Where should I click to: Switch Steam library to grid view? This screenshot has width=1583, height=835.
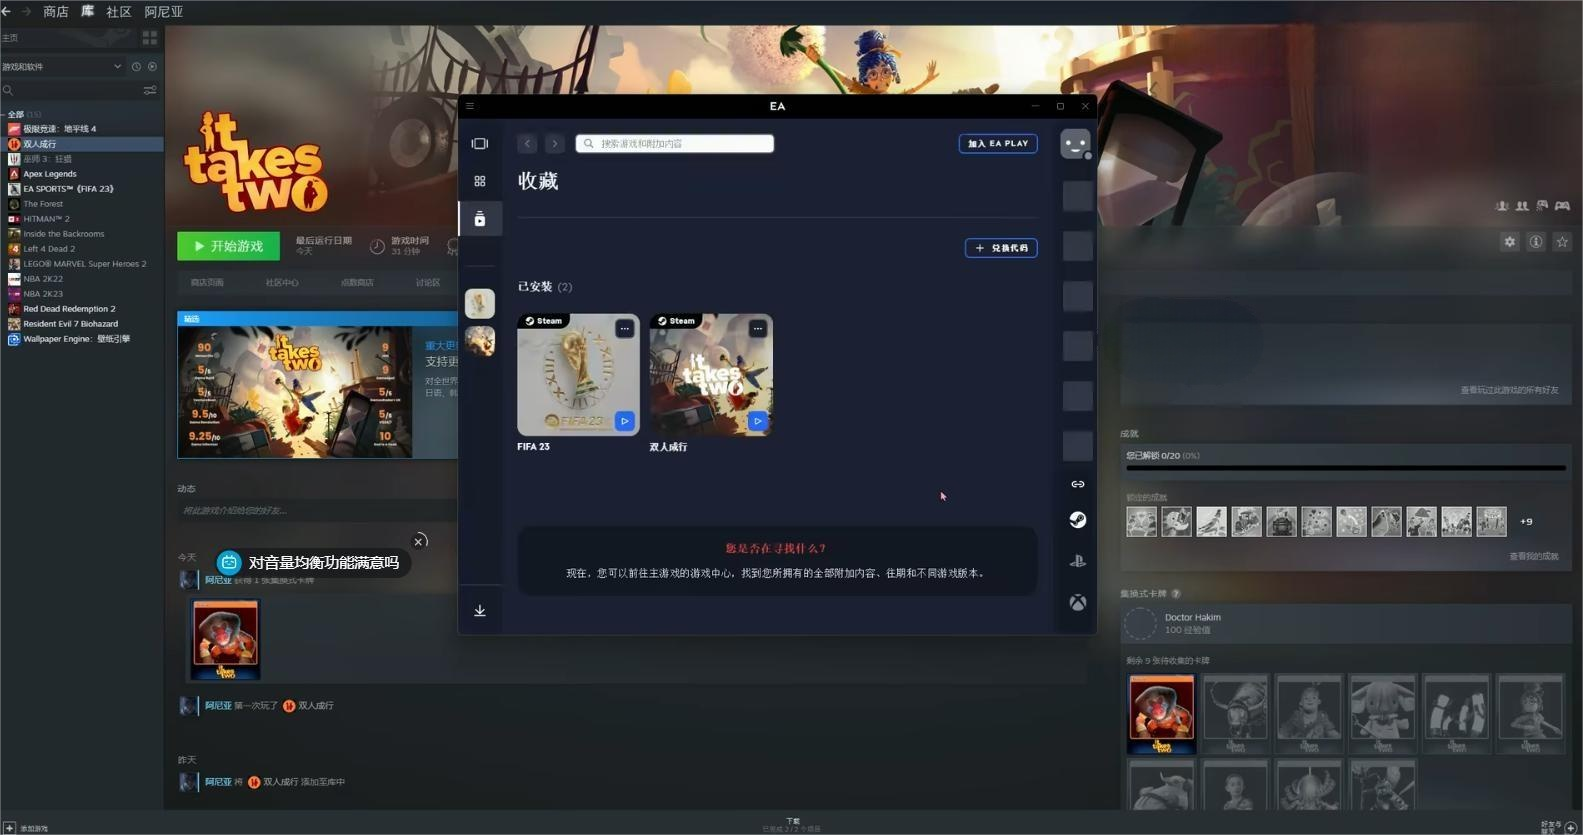pyautogui.click(x=150, y=38)
